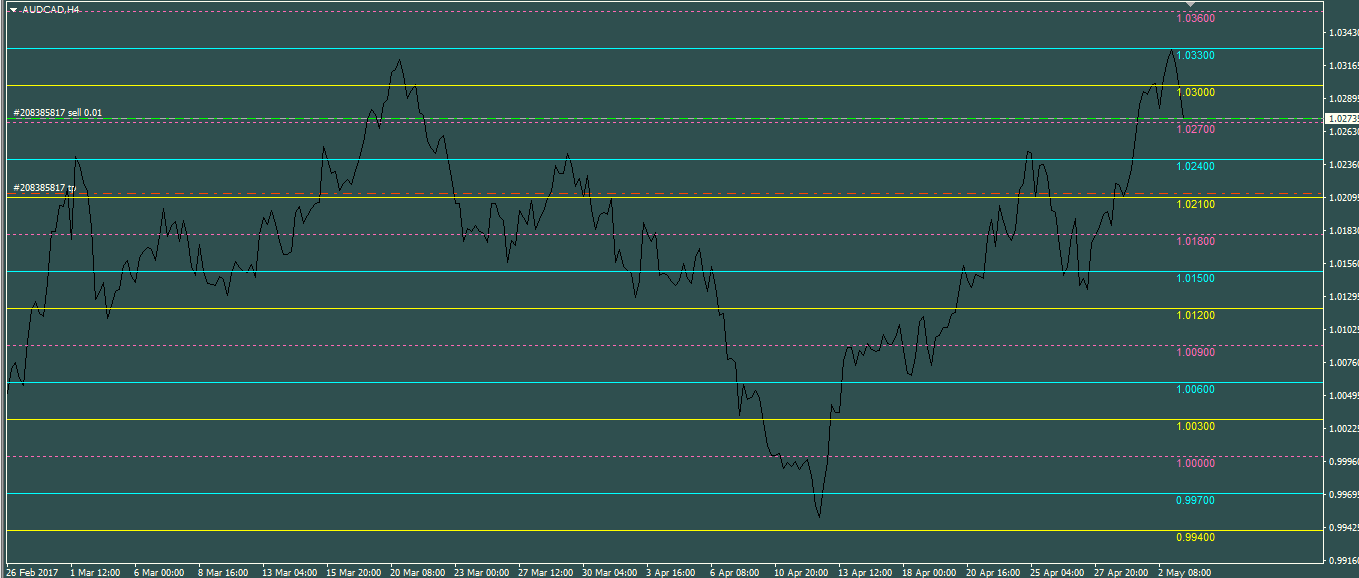Open the dropdown arrow beside AUDCAD,H4
The height and width of the screenshot is (578, 1359).
(x=13, y=9)
